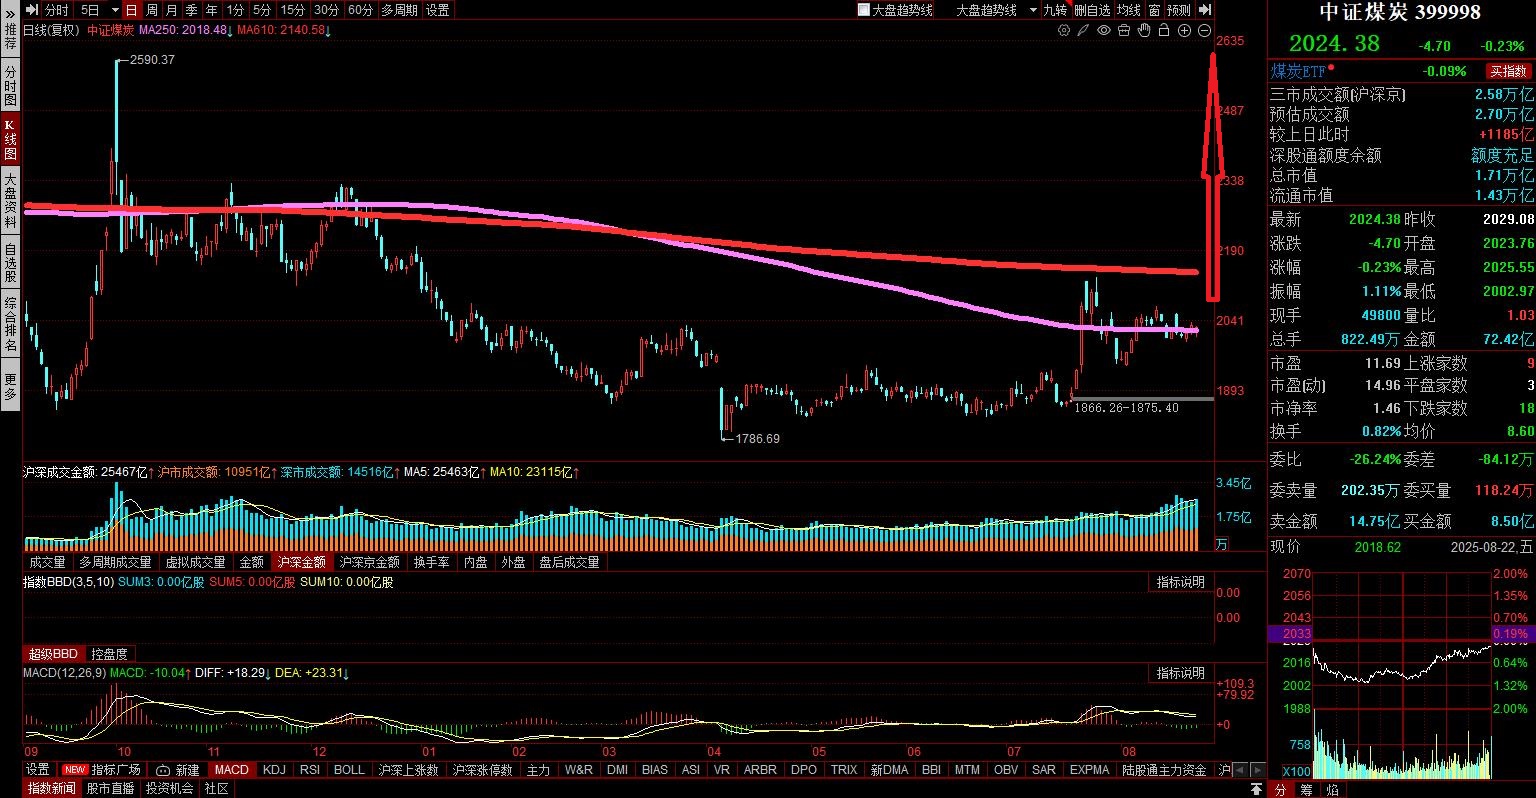Select the 筹 tab at bottom right
The height and width of the screenshot is (798, 1536).
1307,789
